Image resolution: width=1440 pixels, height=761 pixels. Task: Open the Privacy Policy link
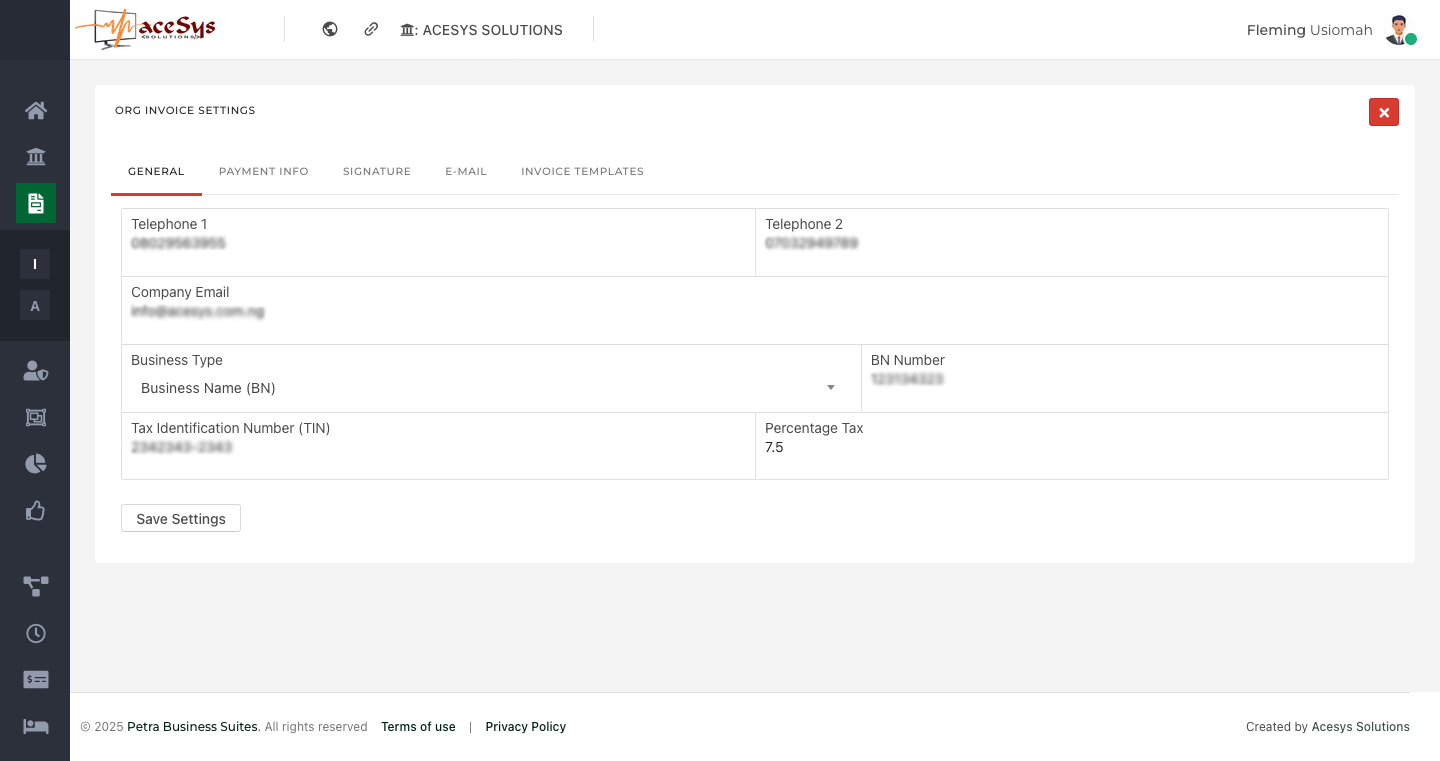click(525, 727)
